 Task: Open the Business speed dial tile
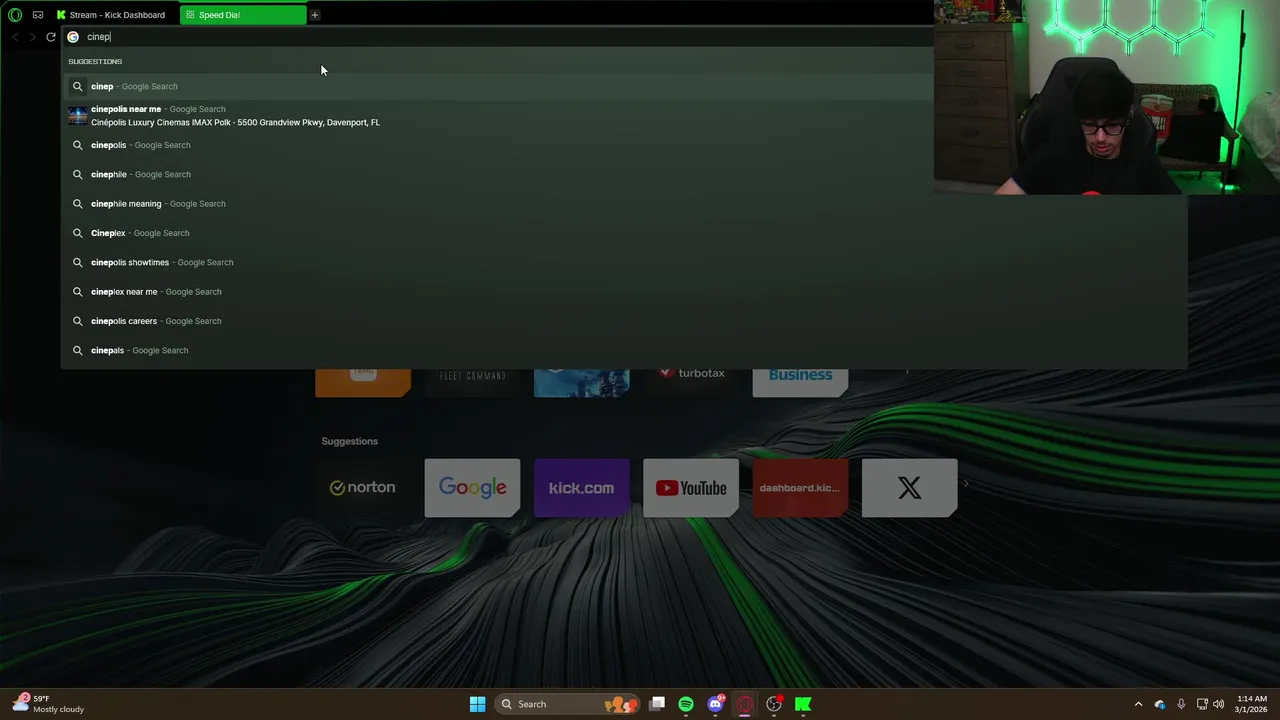click(800, 381)
